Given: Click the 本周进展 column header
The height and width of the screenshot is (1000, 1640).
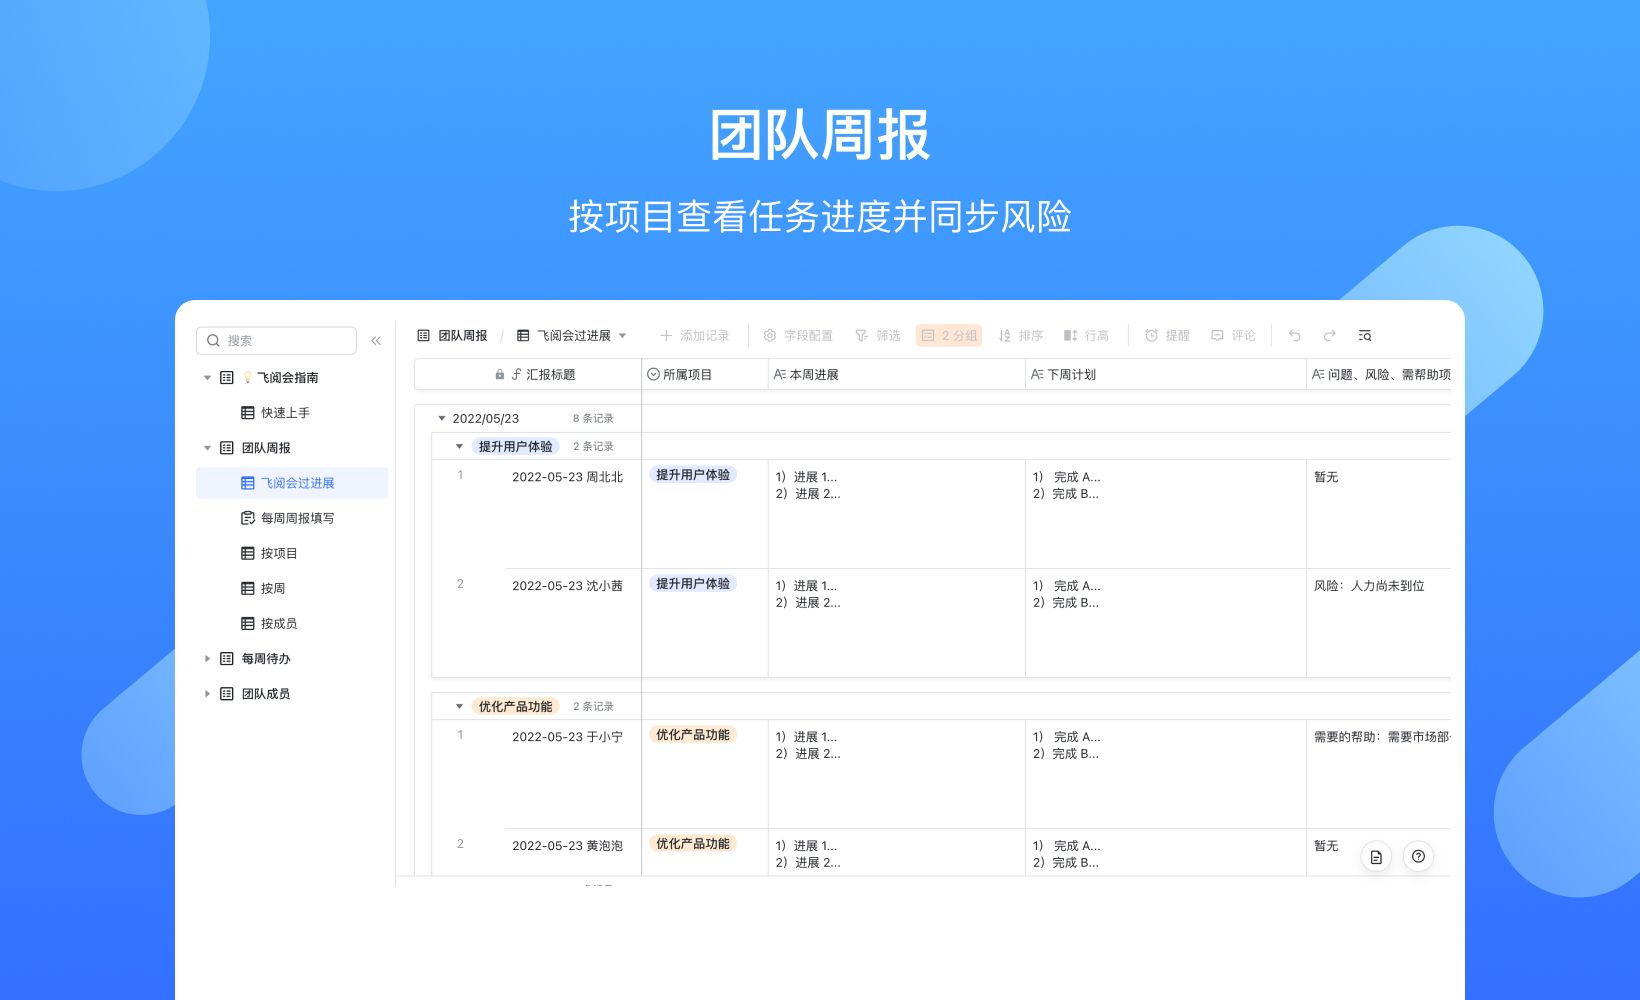Looking at the screenshot, I should (x=897, y=375).
